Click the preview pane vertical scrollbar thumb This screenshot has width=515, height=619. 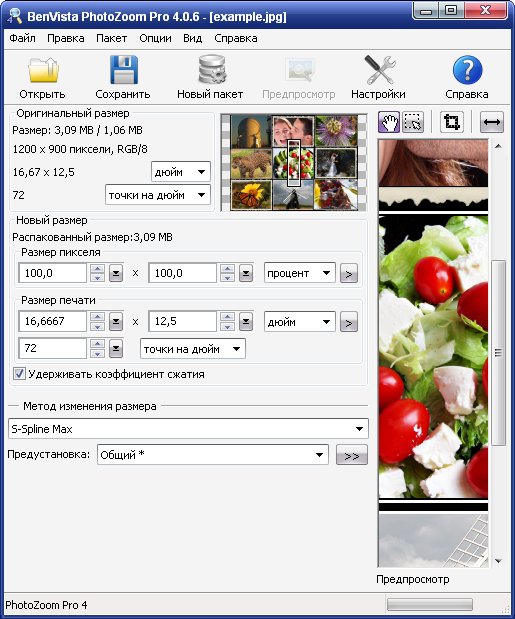click(x=499, y=353)
